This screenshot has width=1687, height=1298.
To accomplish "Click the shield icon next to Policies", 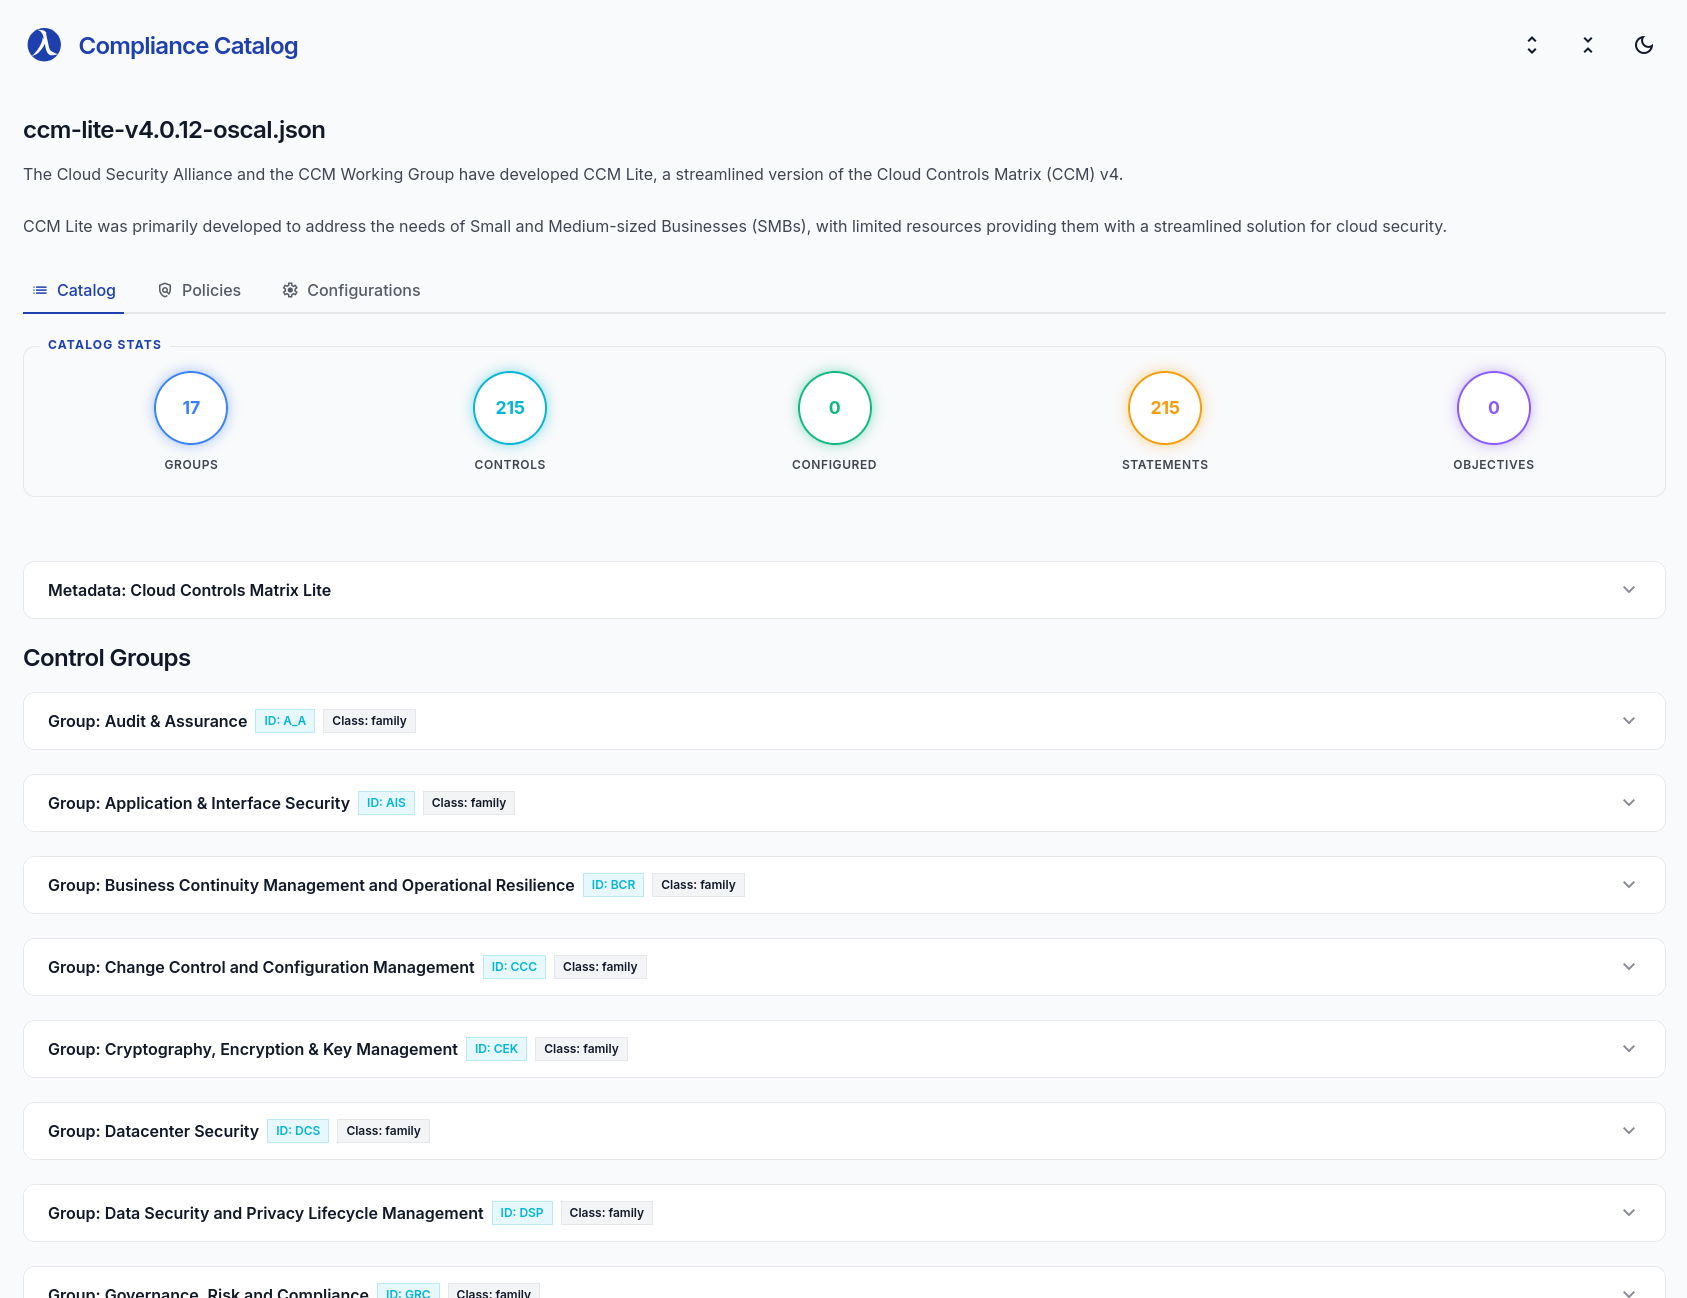I will [x=165, y=290].
